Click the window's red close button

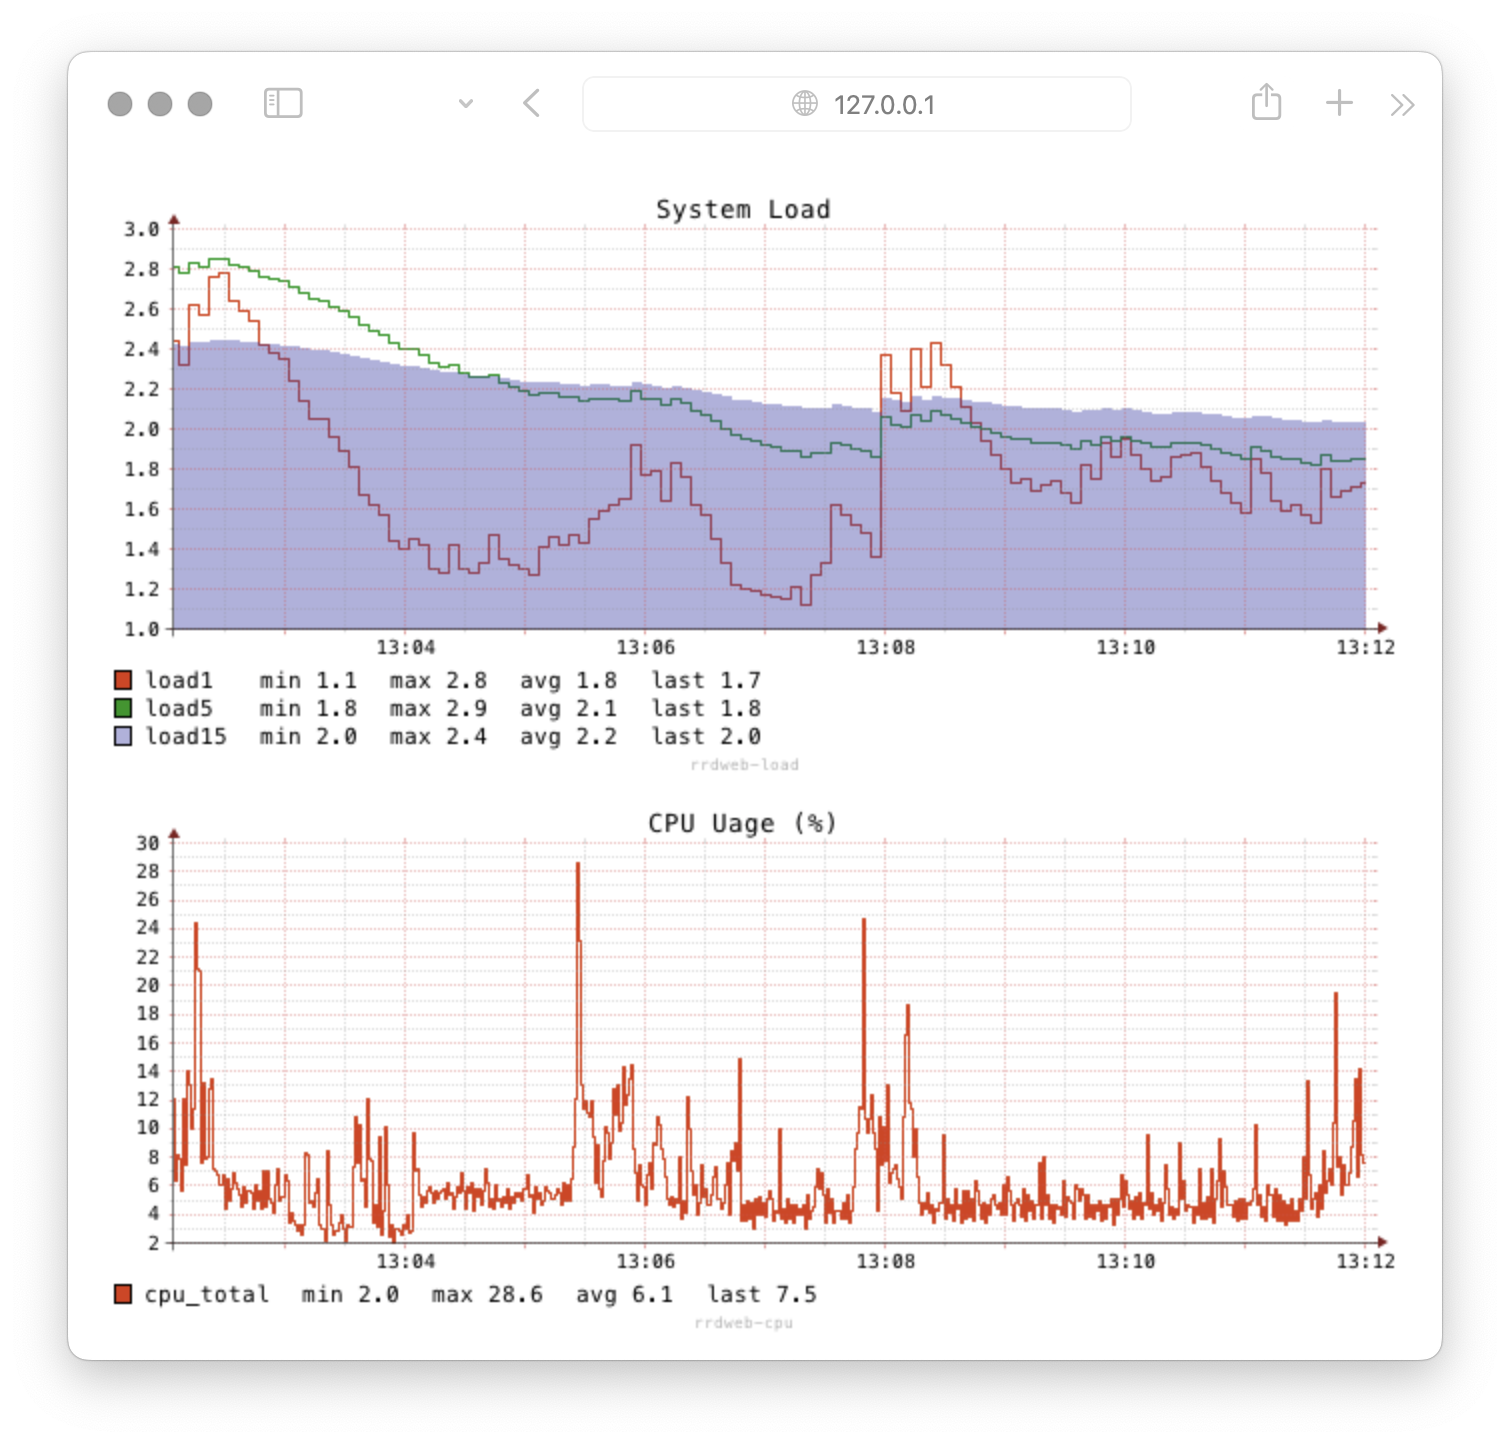[120, 104]
